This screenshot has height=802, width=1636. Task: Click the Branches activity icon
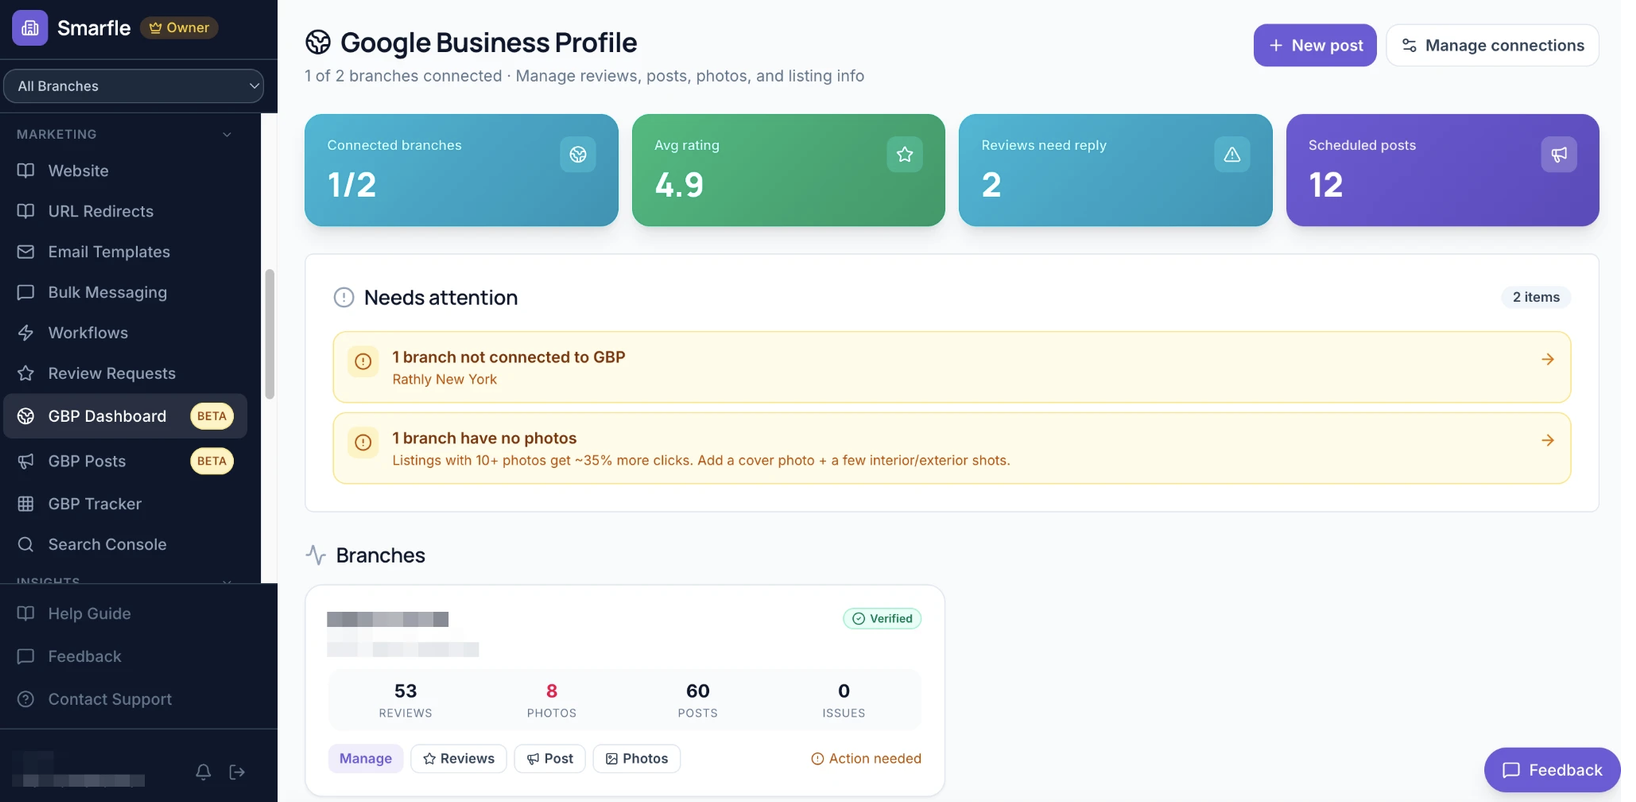(316, 555)
